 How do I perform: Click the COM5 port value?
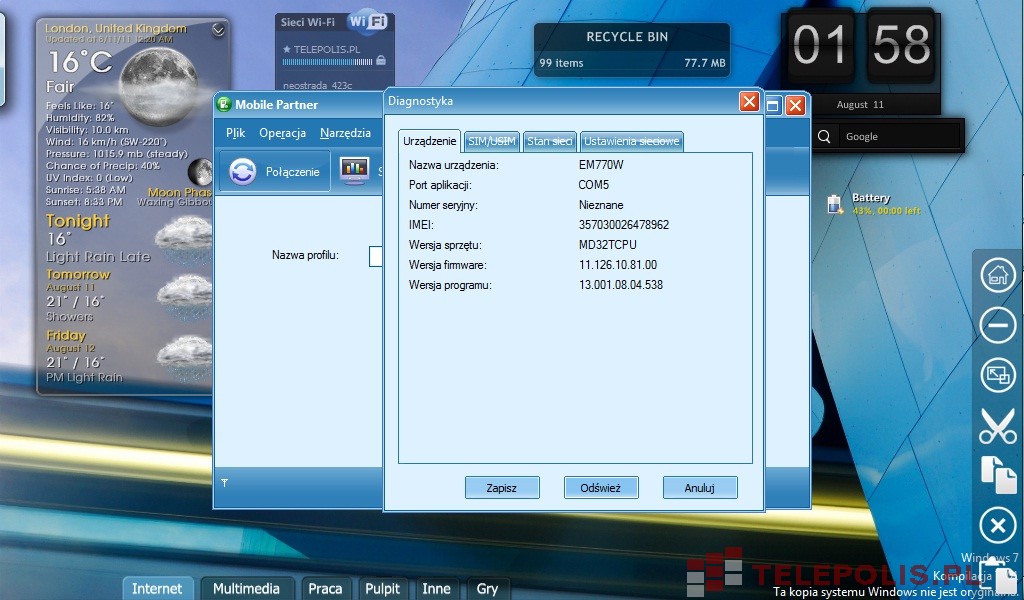594,185
